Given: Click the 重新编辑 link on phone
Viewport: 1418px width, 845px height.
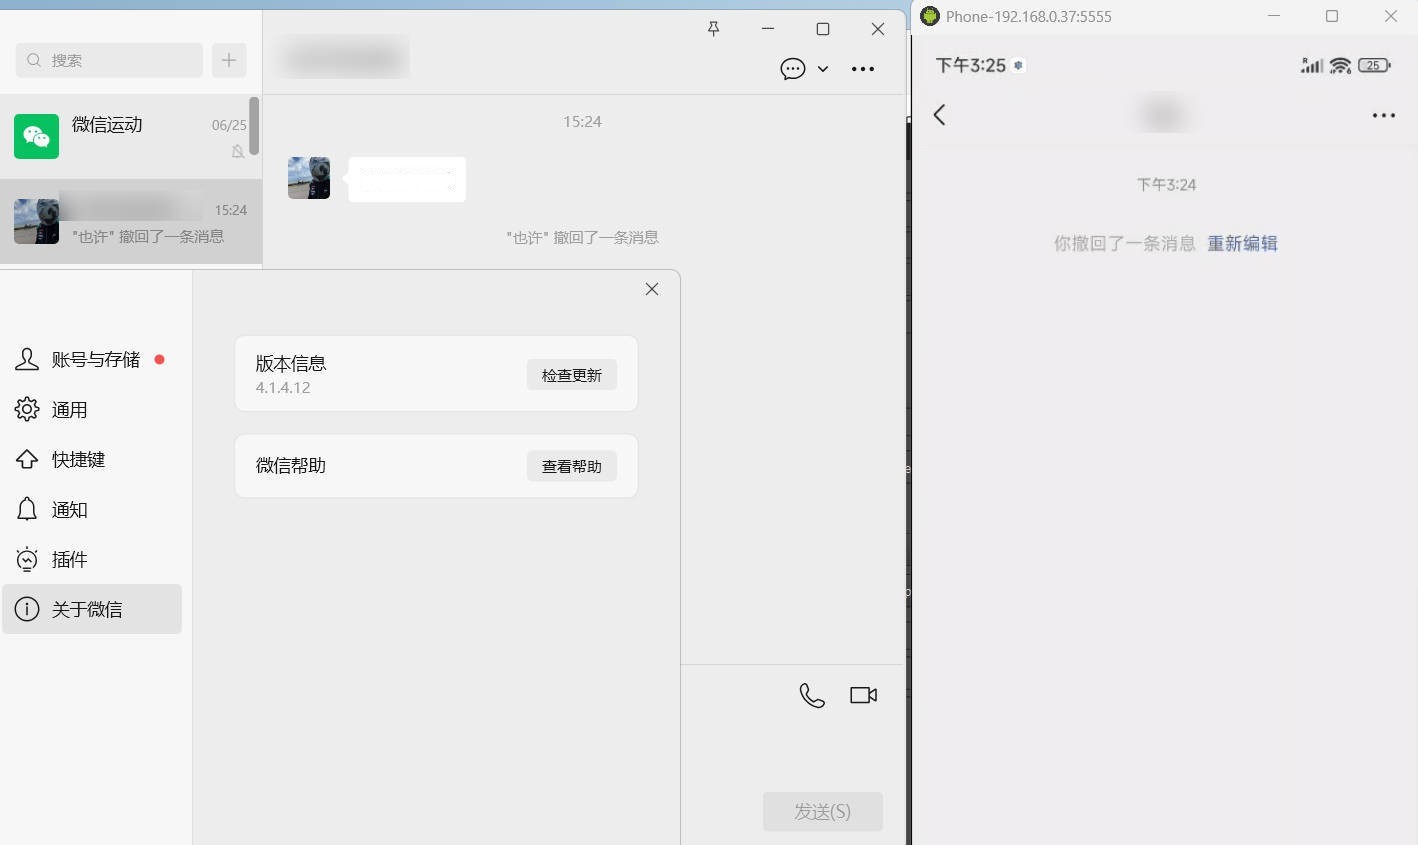Looking at the screenshot, I should (x=1242, y=243).
